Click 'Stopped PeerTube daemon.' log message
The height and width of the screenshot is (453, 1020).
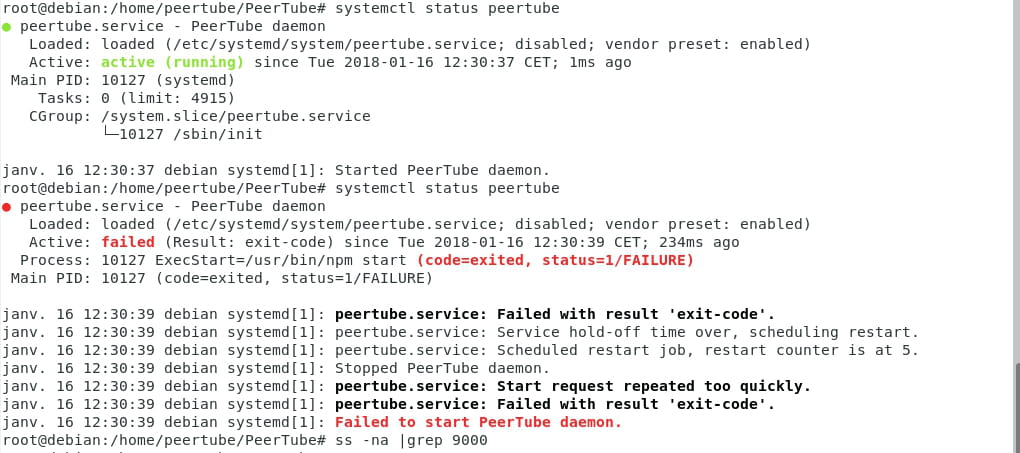tap(442, 368)
